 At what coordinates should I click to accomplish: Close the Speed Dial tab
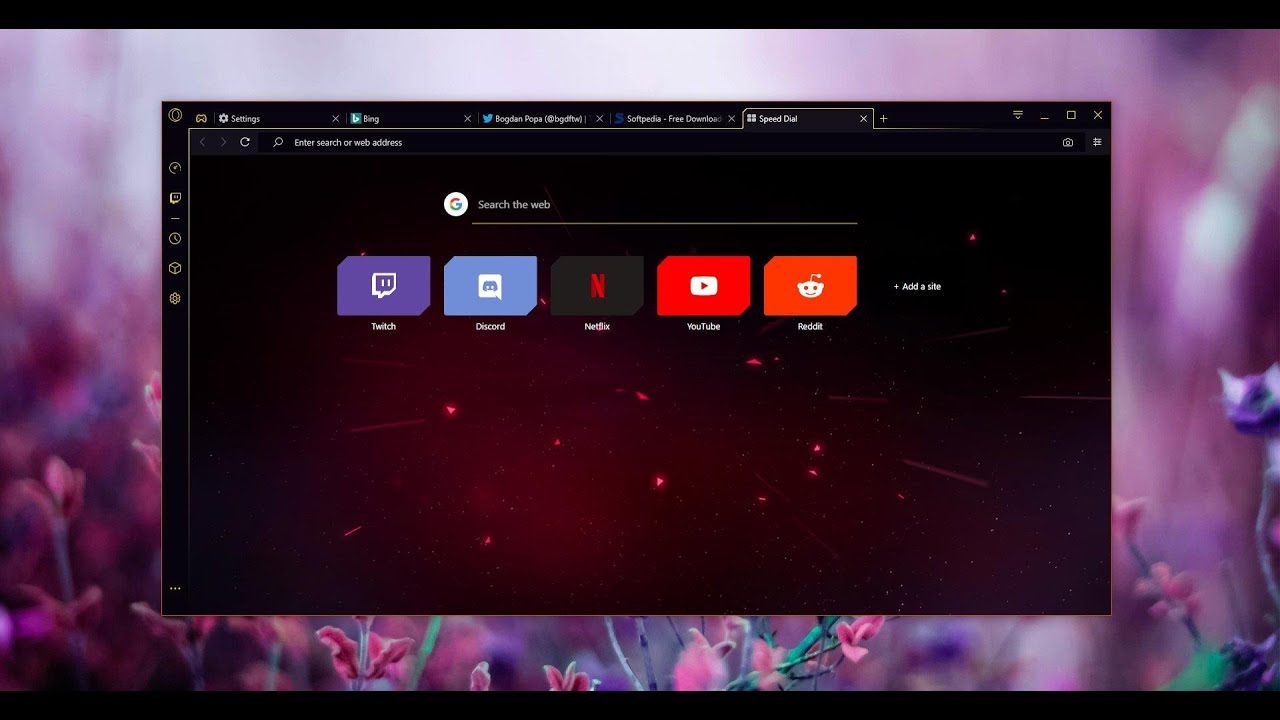pyautogui.click(x=864, y=118)
